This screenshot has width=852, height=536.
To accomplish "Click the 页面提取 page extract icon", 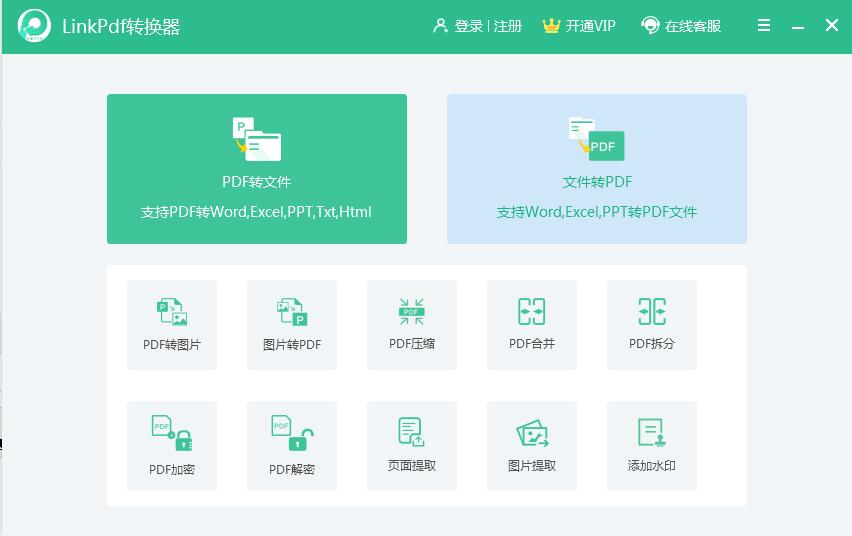I will pos(411,432).
